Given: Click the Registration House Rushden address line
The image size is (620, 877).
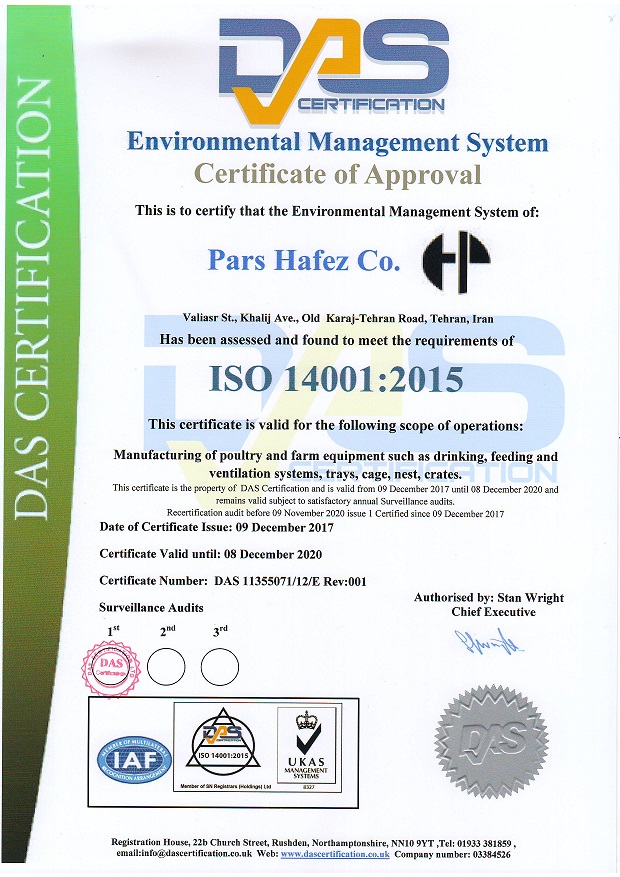Looking at the screenshot, I should pos(313,842).
